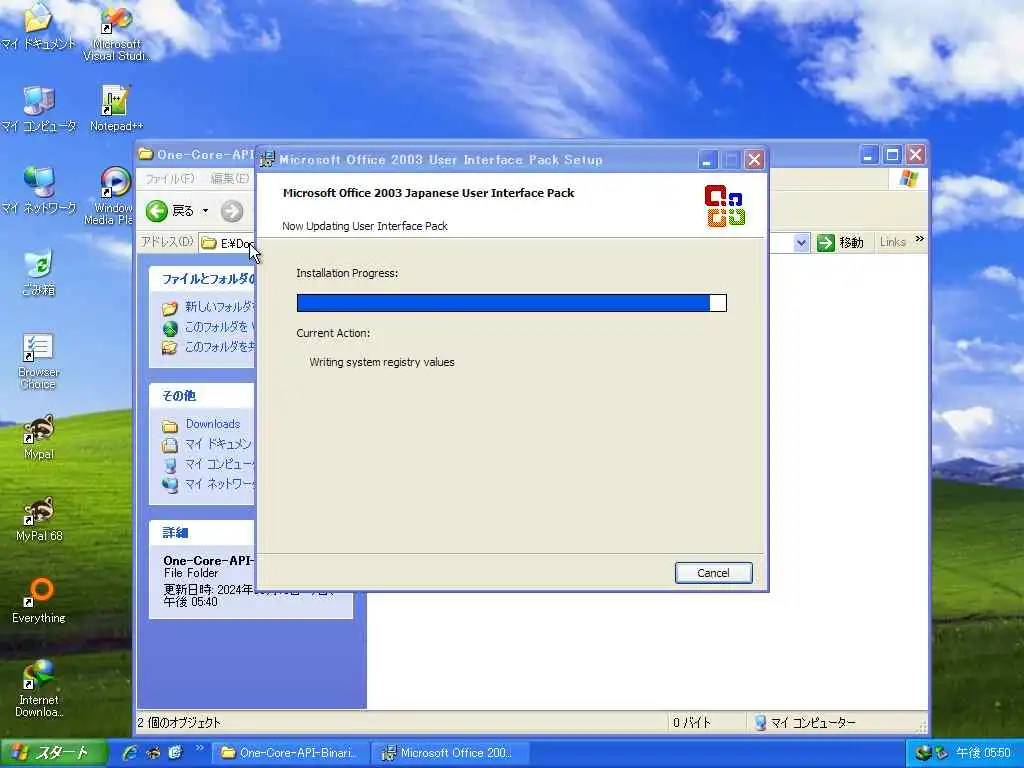Click the address bar path field

tap(227, 243)
